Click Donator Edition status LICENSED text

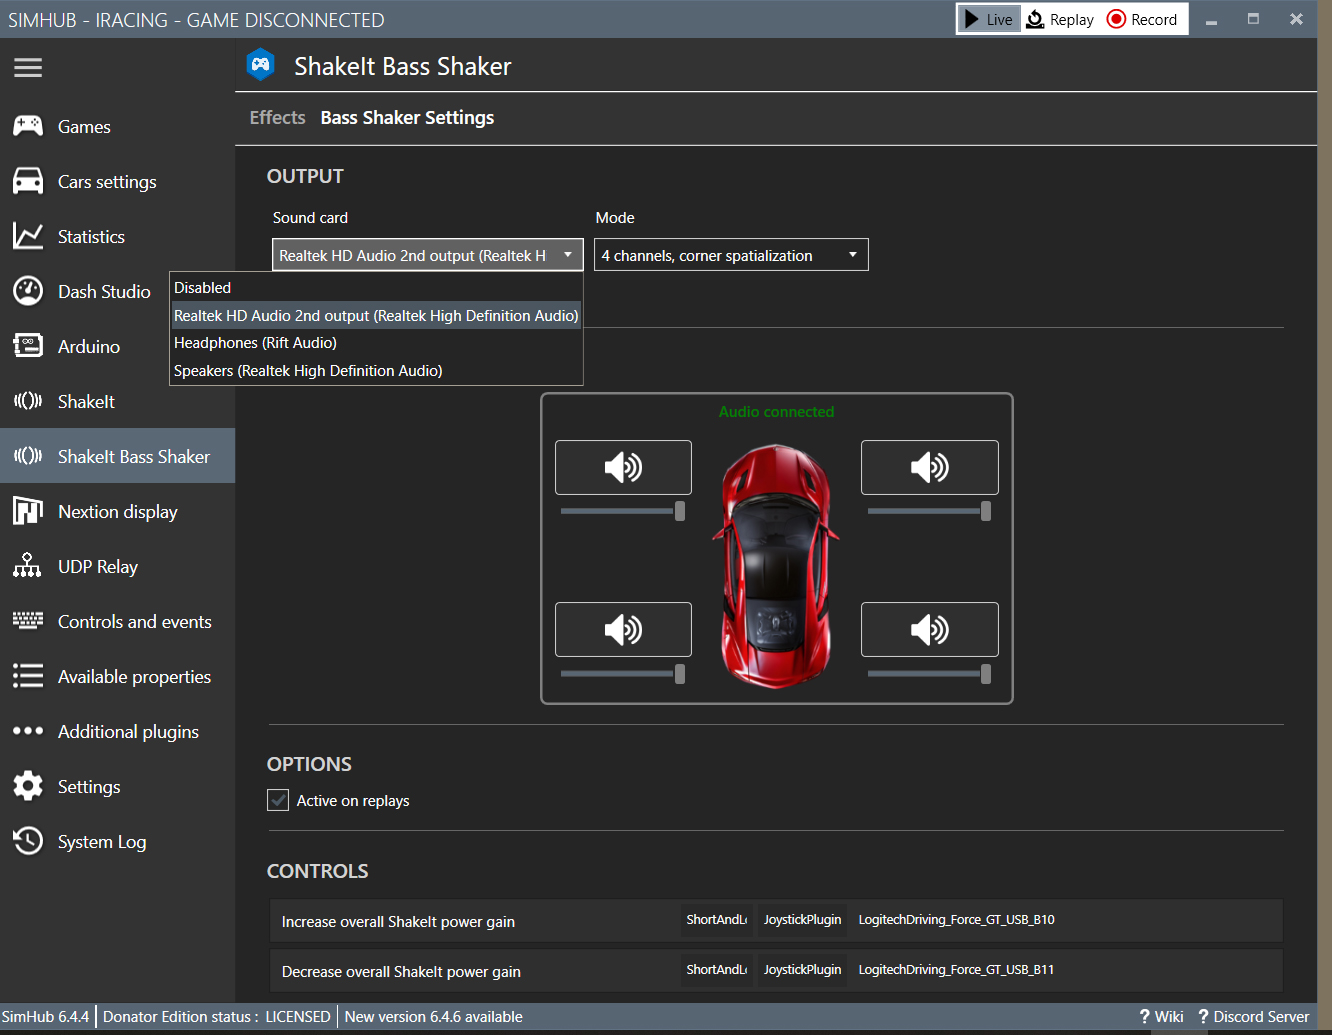tap(216, 1016)
